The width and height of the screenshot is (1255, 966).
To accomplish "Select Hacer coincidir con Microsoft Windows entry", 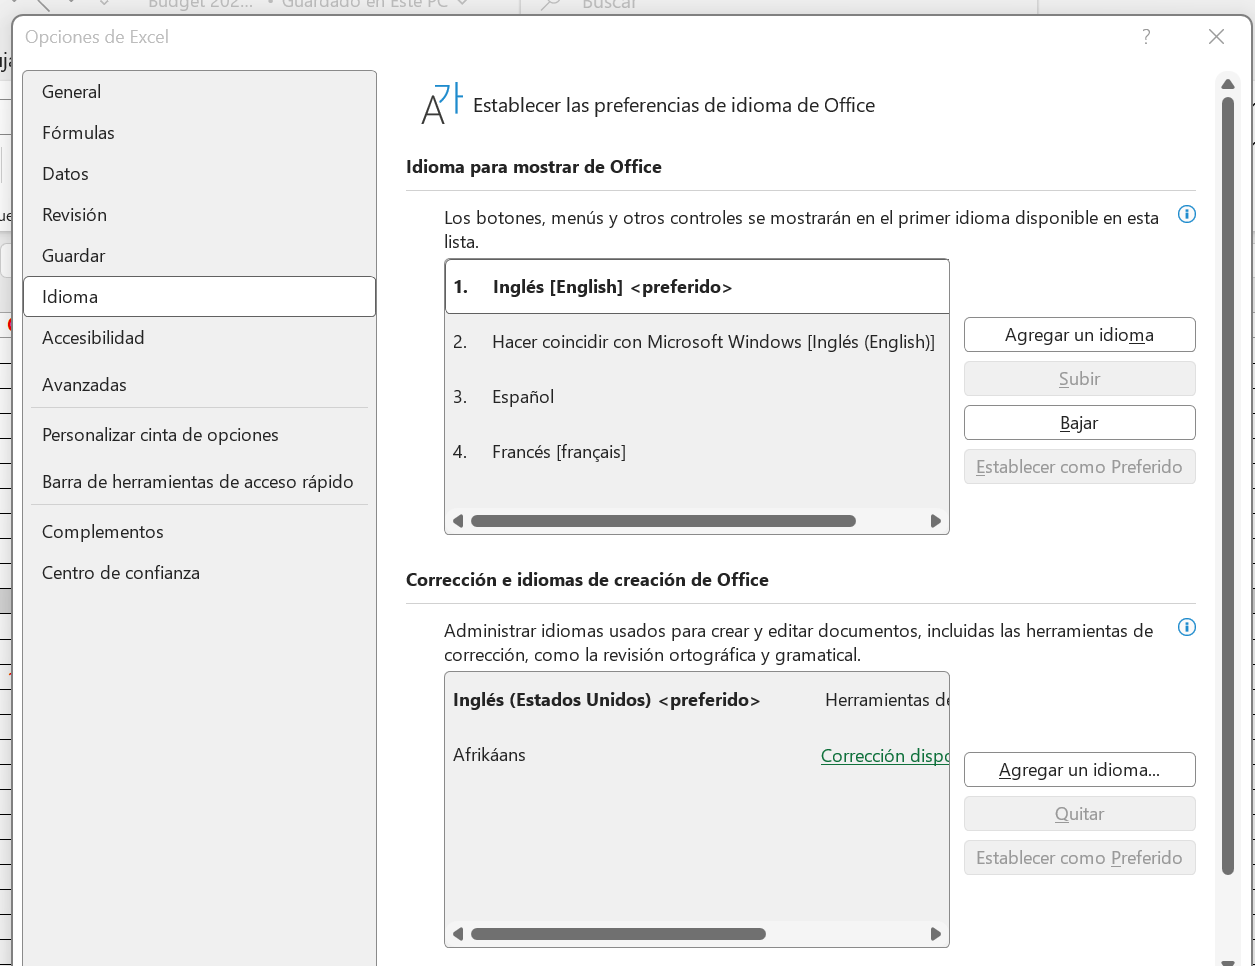I will (697, 342).
